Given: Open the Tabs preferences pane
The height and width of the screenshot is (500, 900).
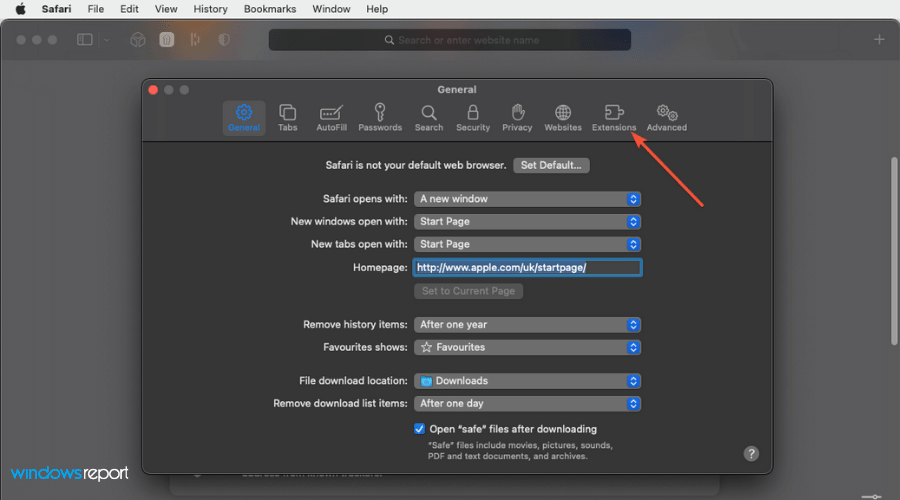Looking at the screenshot, I should pyautogui.click(x=288, y=118).
